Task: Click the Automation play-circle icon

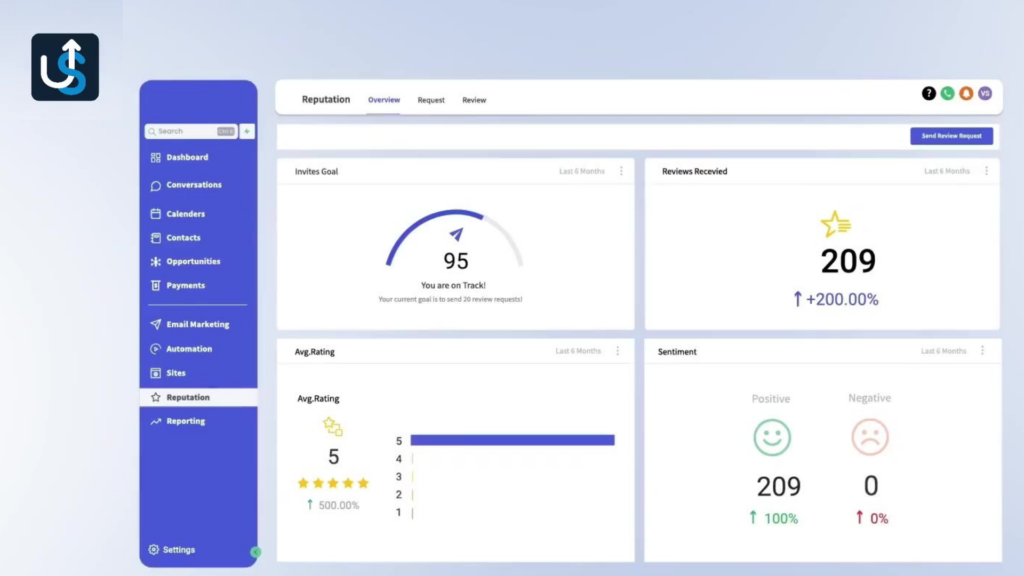Action: coord(155,349)
